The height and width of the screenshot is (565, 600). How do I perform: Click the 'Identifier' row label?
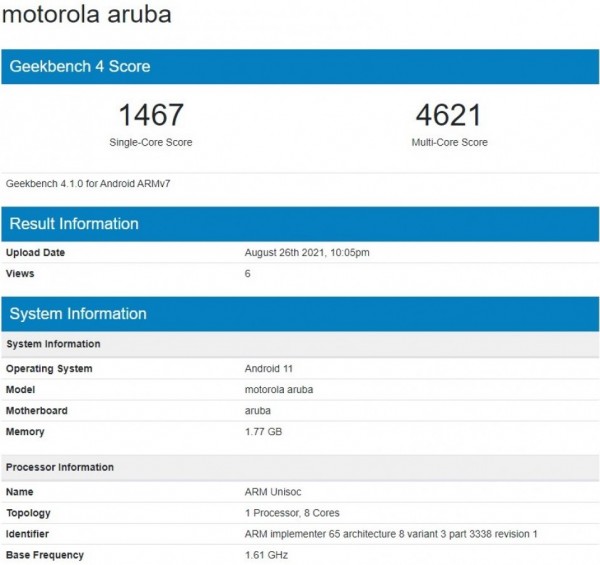(x=27, y=534)
